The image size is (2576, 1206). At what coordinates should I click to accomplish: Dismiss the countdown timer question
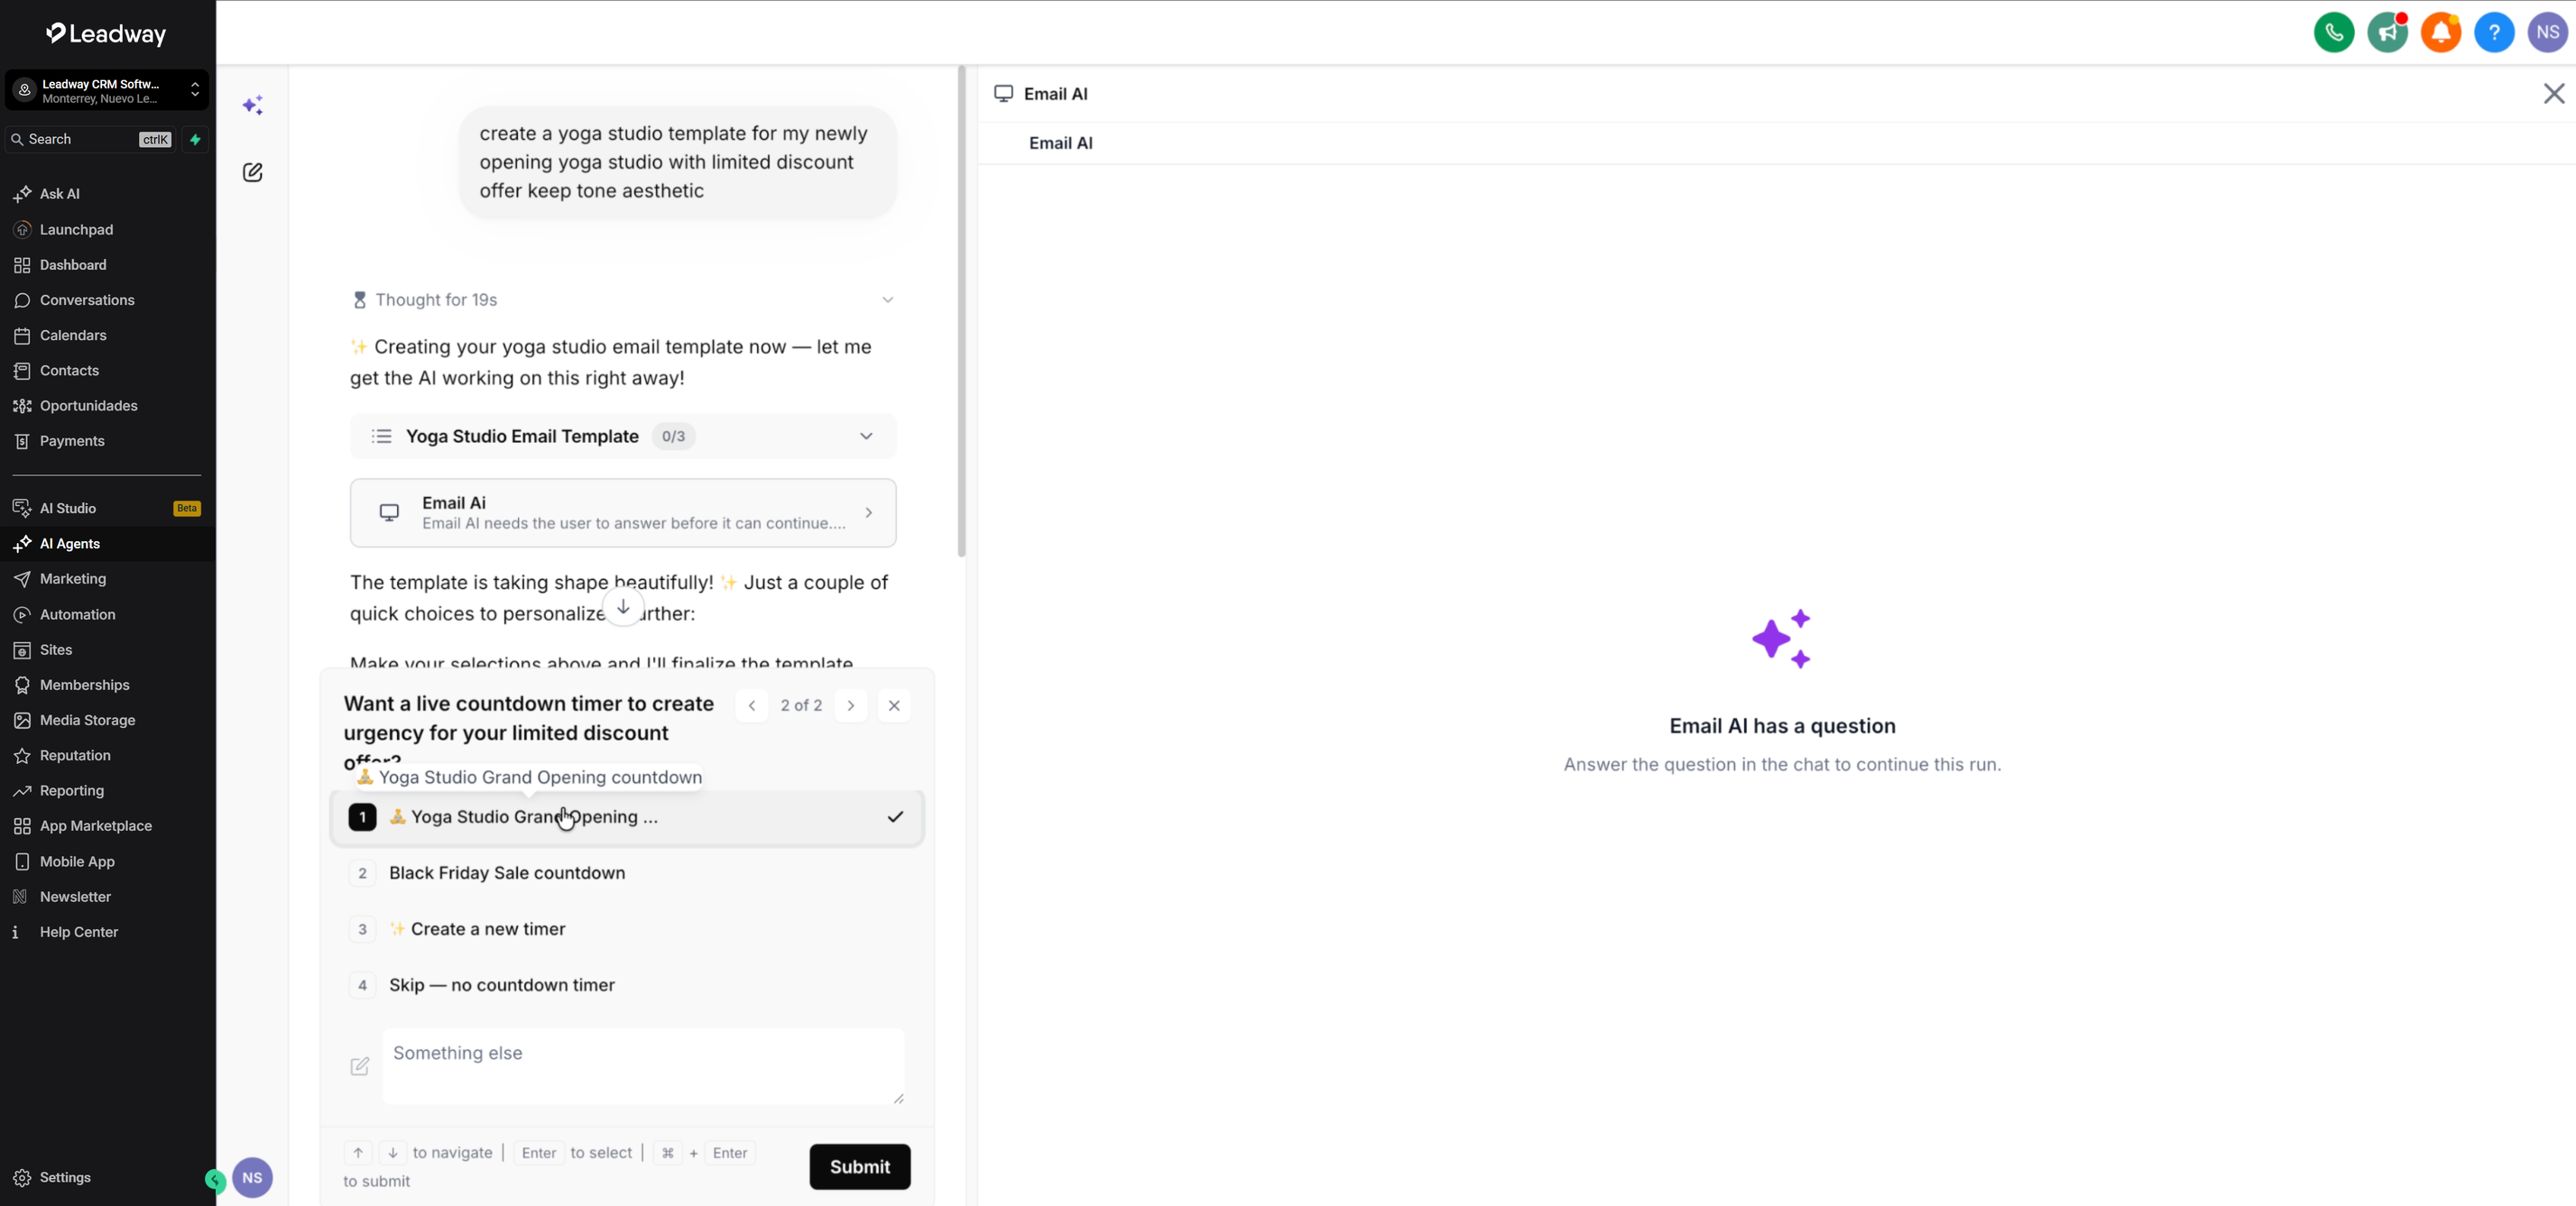click(x=894, y=705)
